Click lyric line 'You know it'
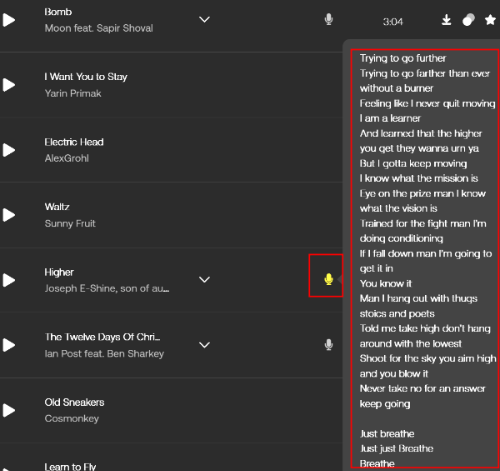Image resolution: width=500 pixels, height=471 pixels. click(386, 284)
